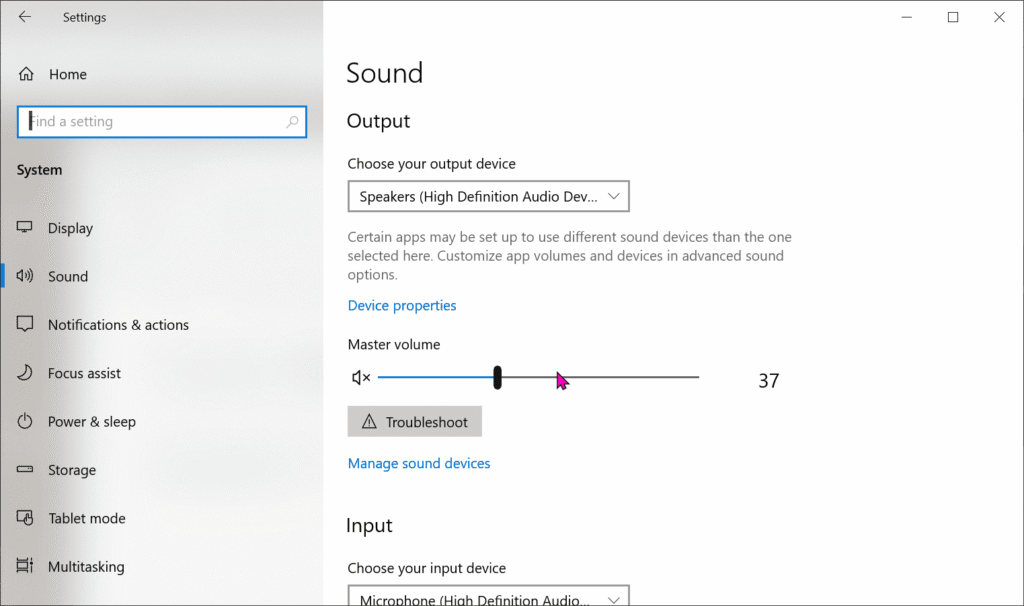1024x606 pixels.
Task: Click the Home house icon
Action: [x=25, y=74]
